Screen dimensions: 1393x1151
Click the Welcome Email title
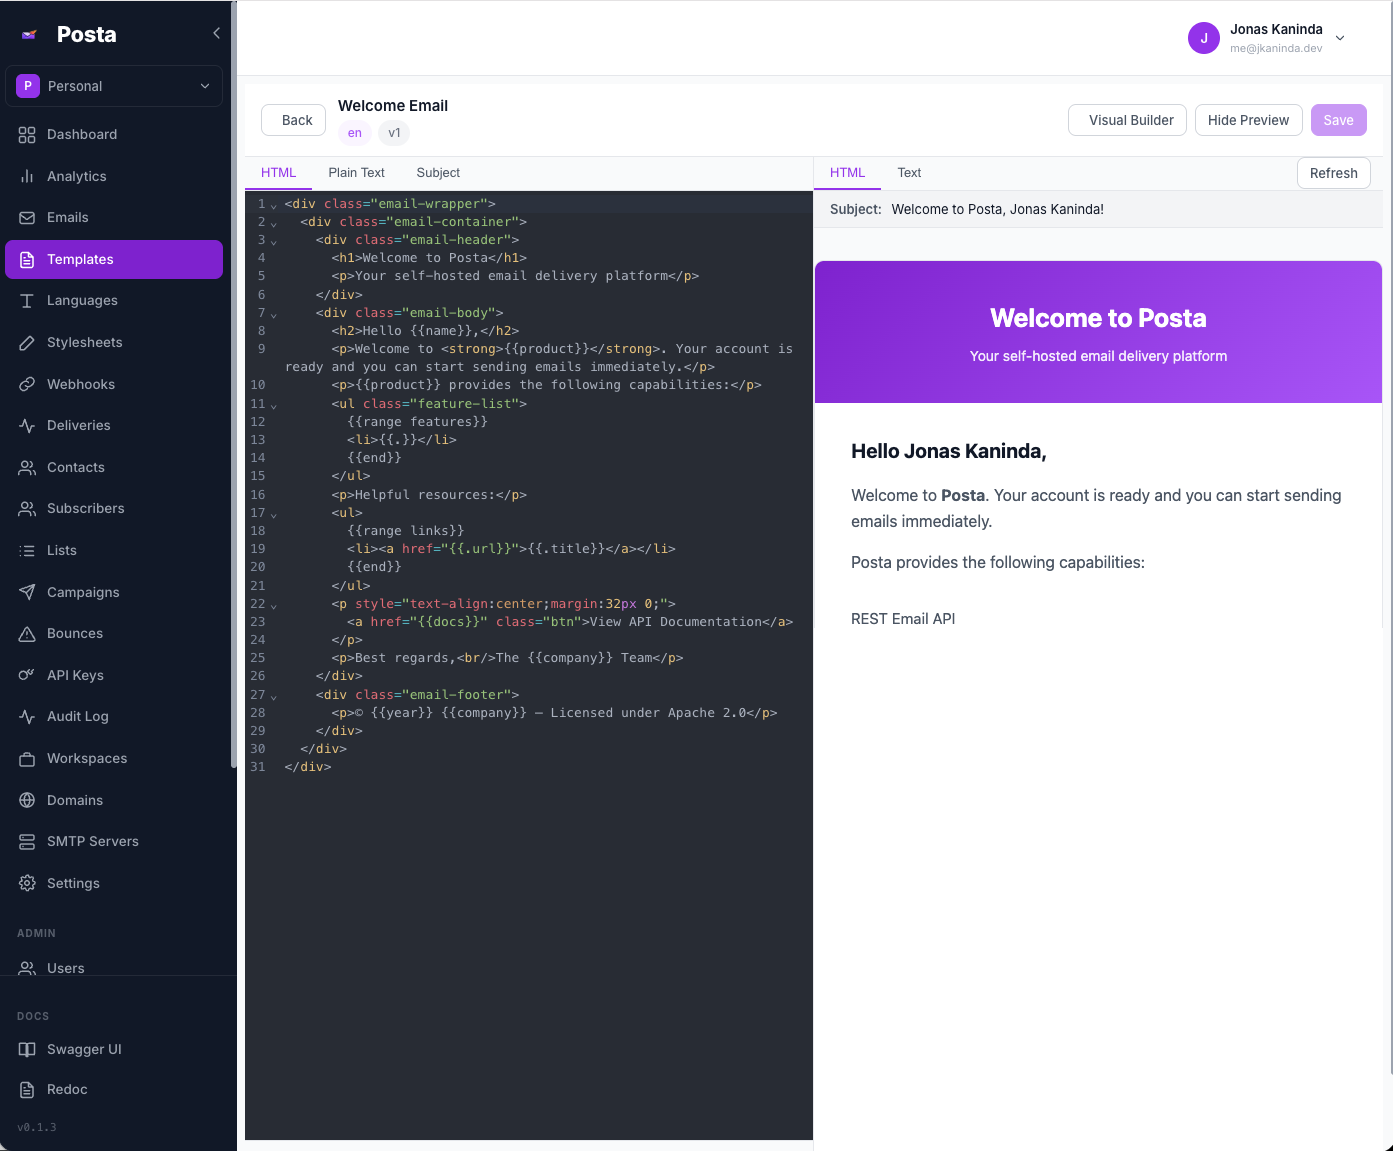coord(393,106)
